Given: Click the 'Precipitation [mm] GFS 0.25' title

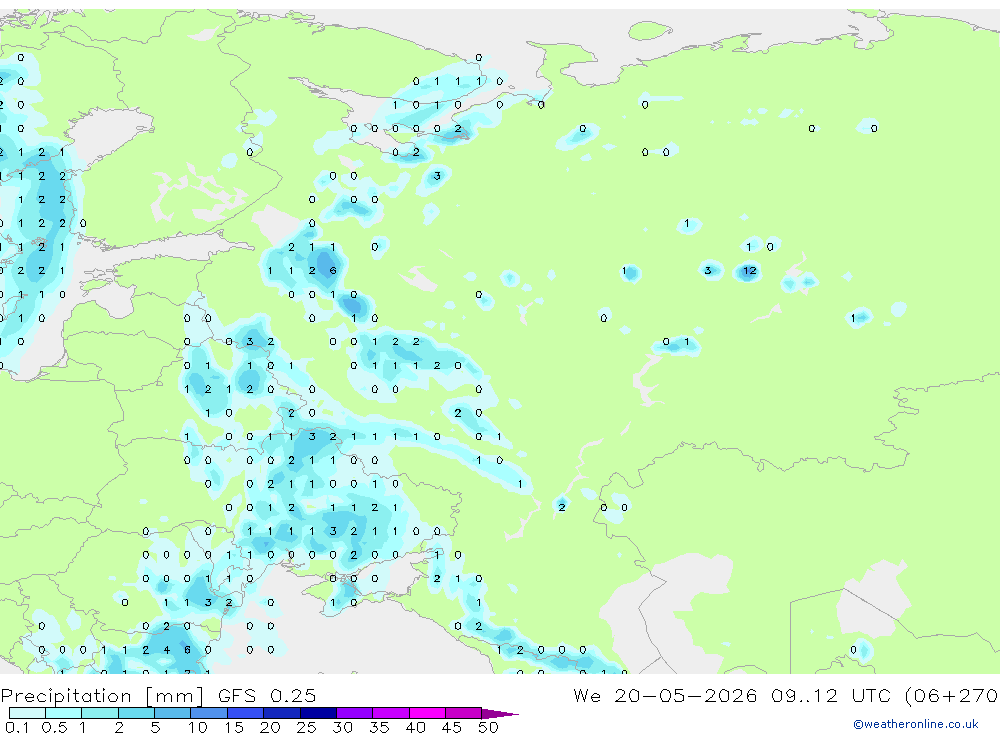Looking at the screenshot, I should point(158,695).
